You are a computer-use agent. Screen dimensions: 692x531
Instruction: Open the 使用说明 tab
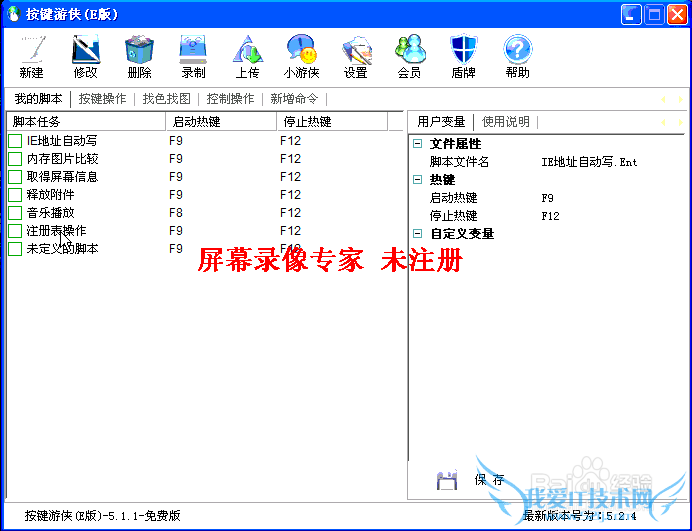click(x=505, y=121)
